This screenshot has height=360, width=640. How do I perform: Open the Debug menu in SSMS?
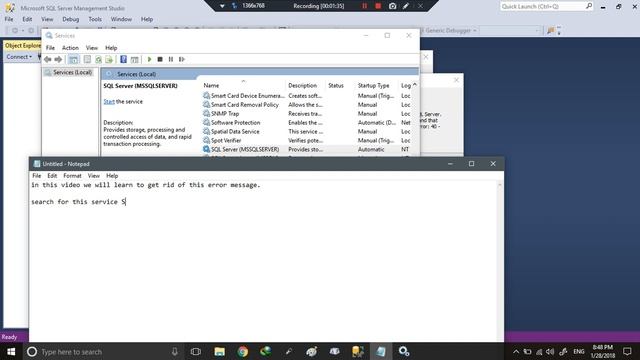(71, 19)
